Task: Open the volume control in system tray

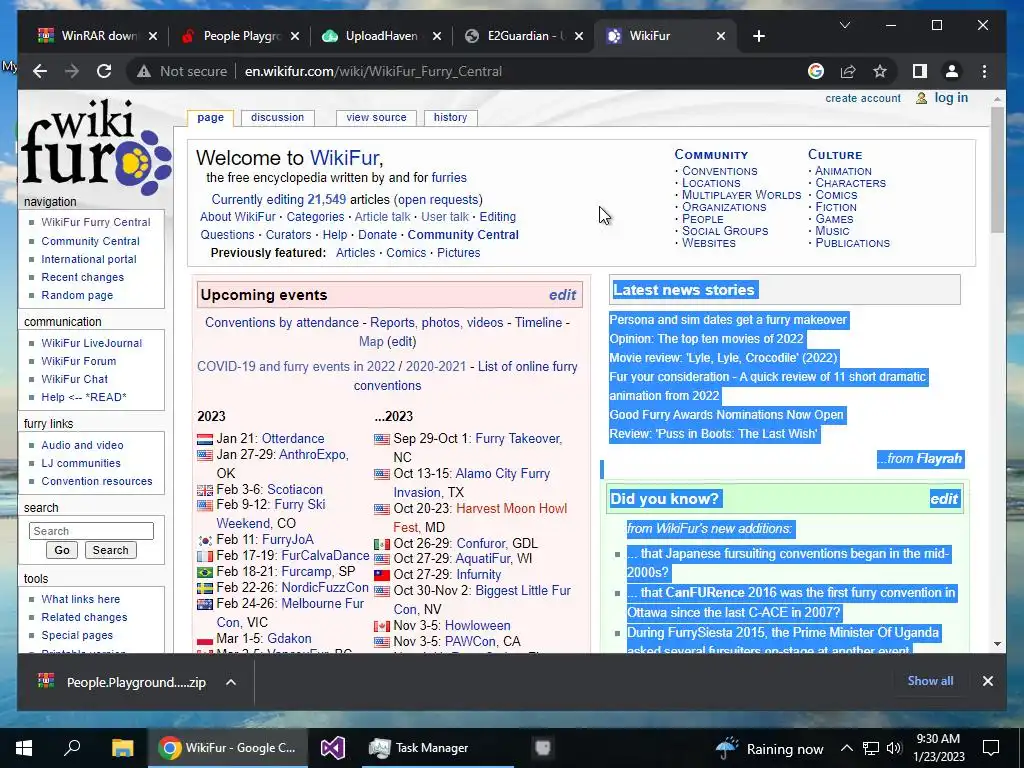Action: coord(894,748)
